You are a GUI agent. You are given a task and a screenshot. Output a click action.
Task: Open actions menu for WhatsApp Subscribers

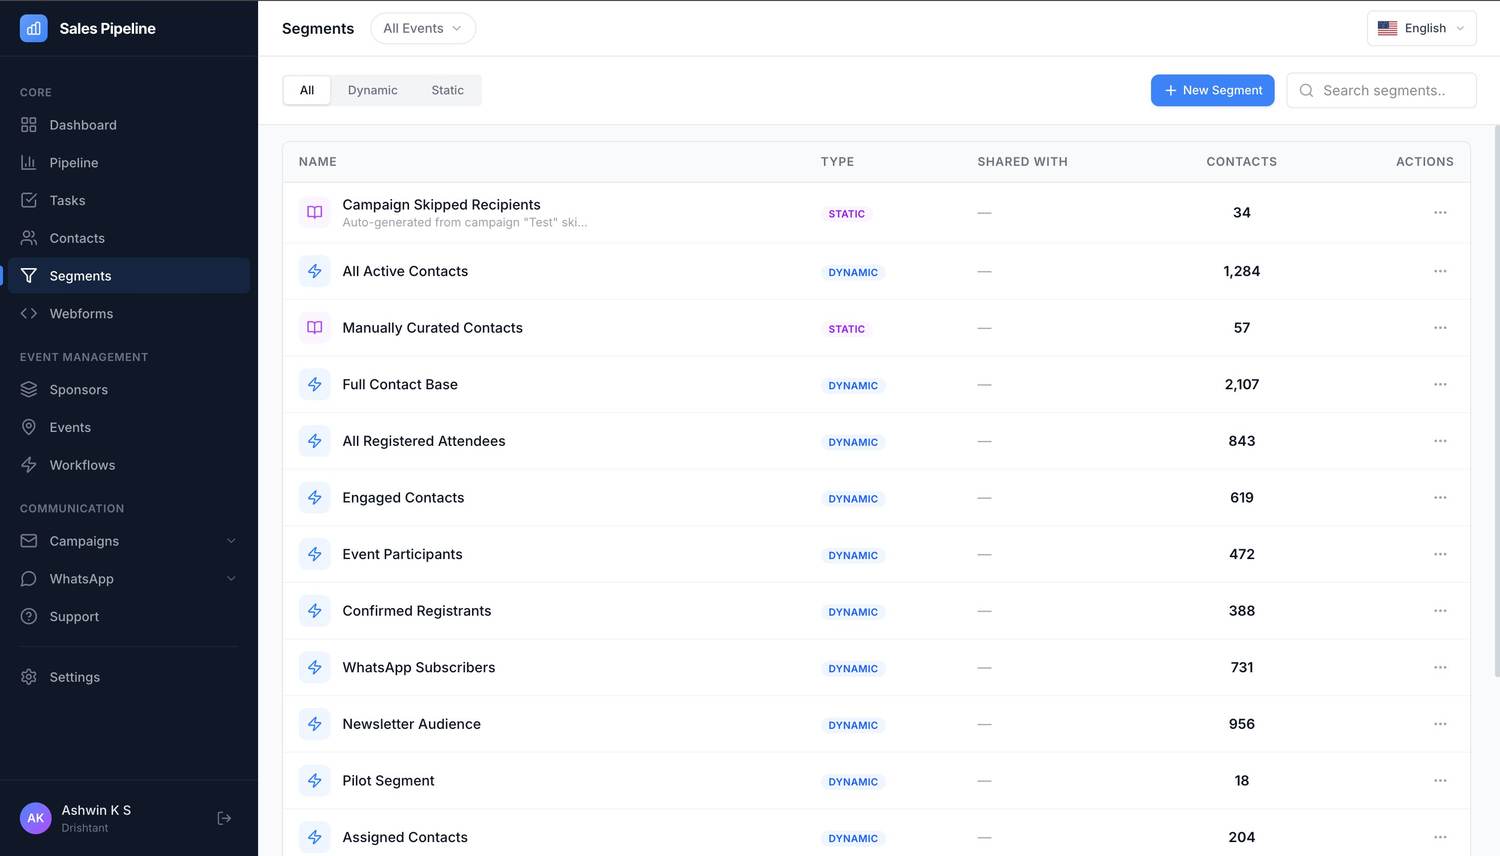(1440, 667)
